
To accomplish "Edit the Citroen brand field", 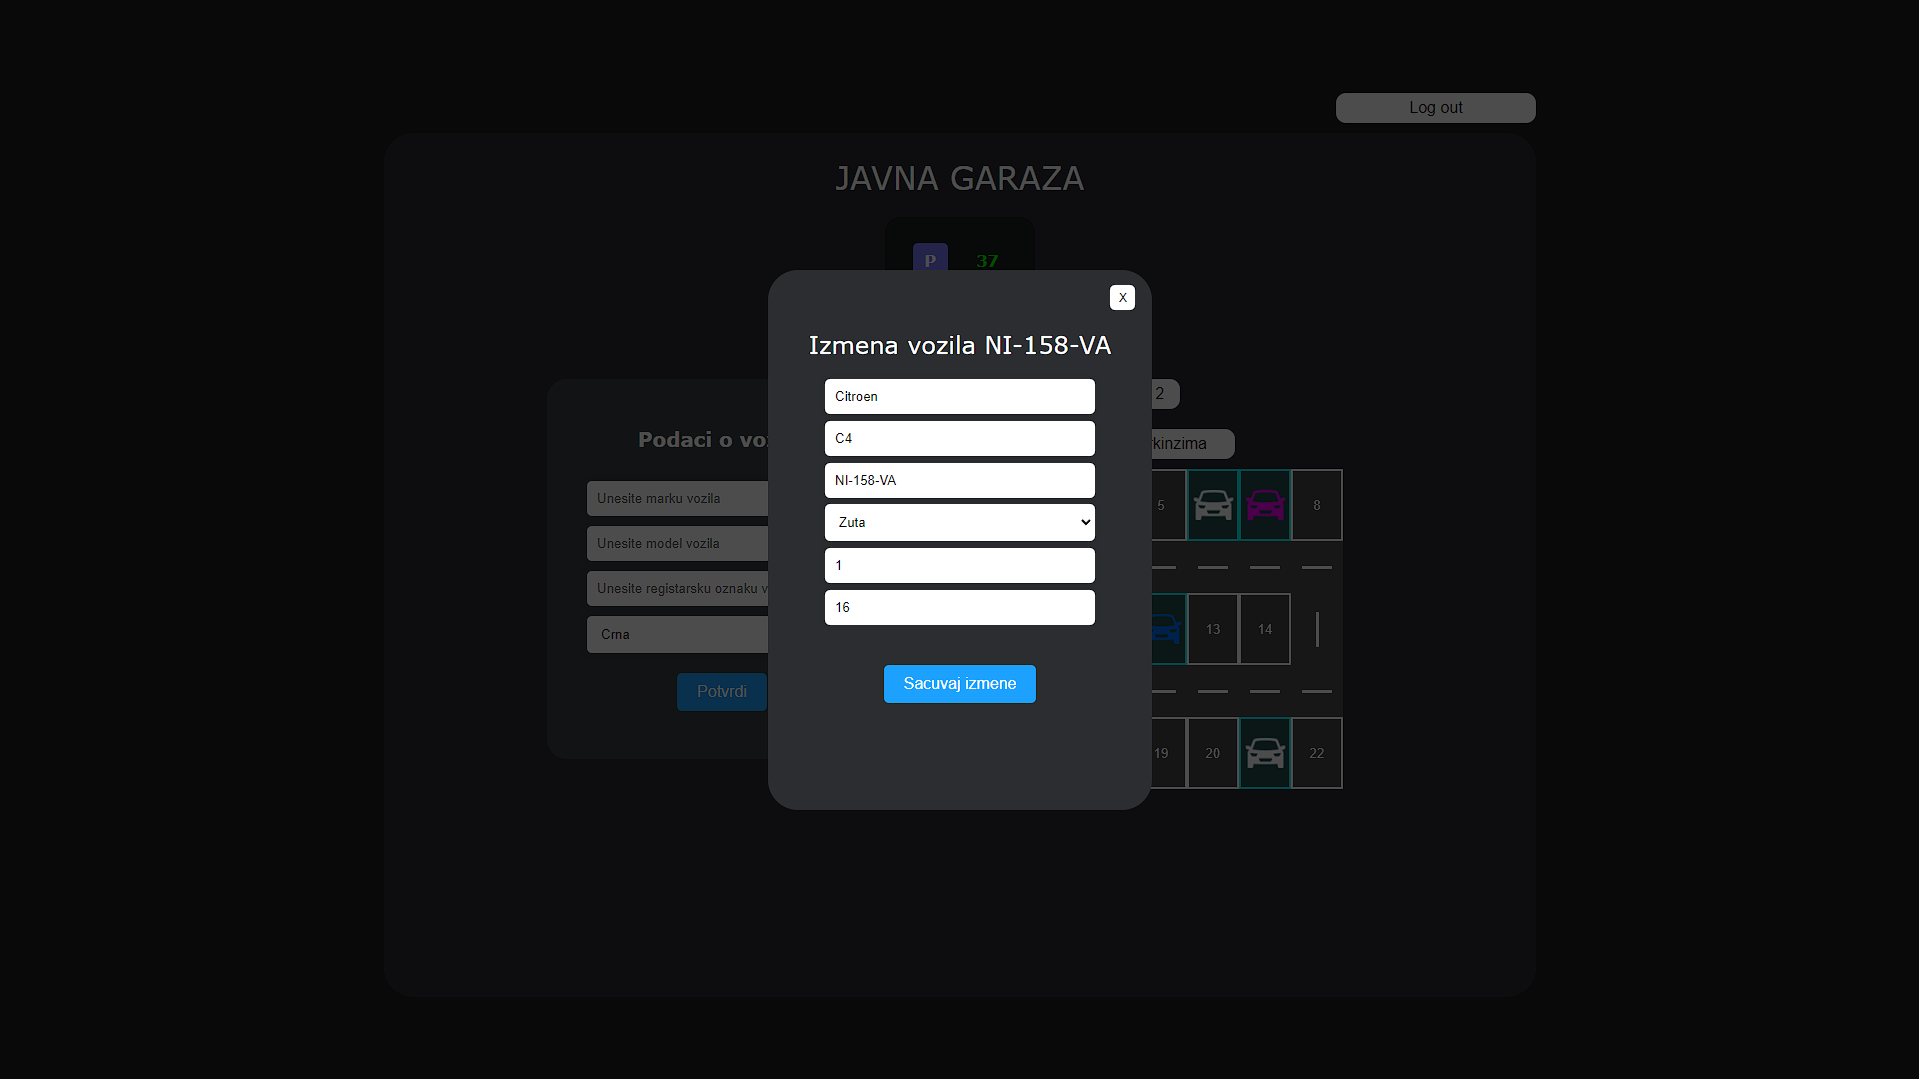I will pyautogui.click(x=959, y=396).
